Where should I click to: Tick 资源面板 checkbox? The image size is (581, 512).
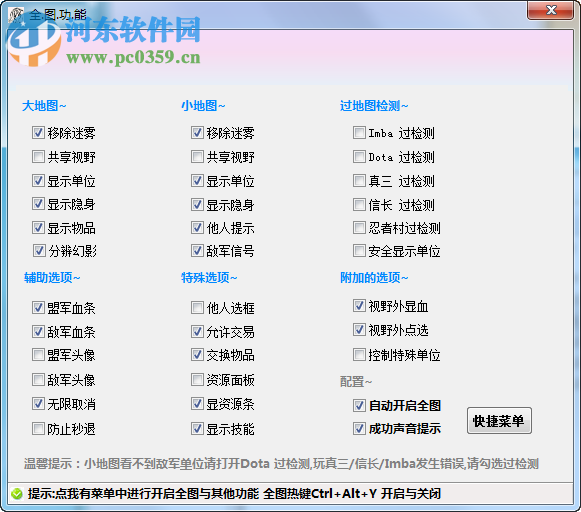tap(197, 380)
